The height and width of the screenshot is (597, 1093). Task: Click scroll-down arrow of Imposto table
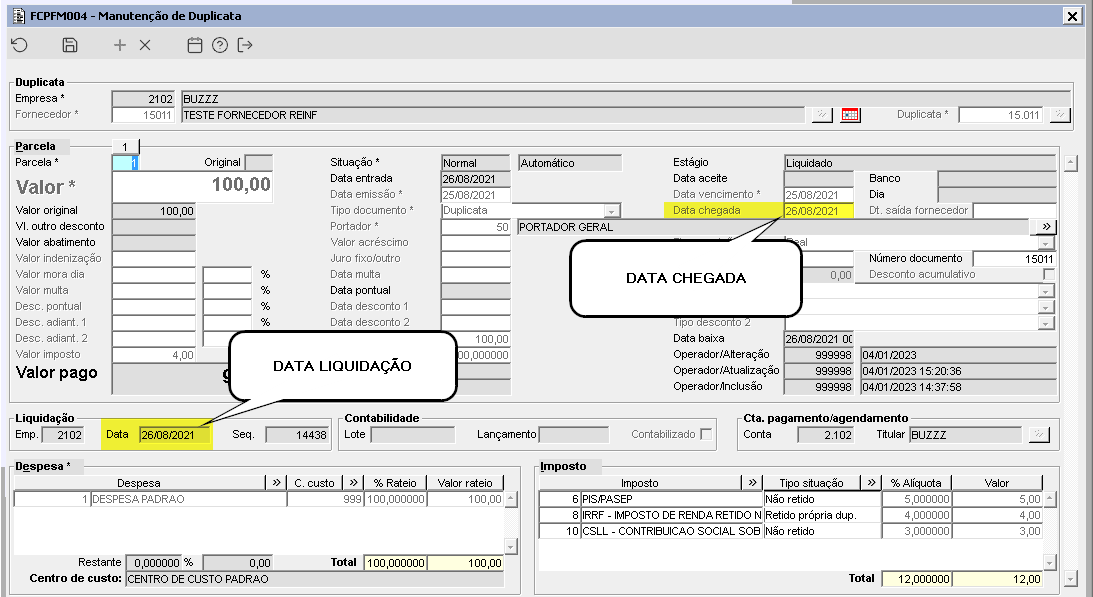point(1050,562)
